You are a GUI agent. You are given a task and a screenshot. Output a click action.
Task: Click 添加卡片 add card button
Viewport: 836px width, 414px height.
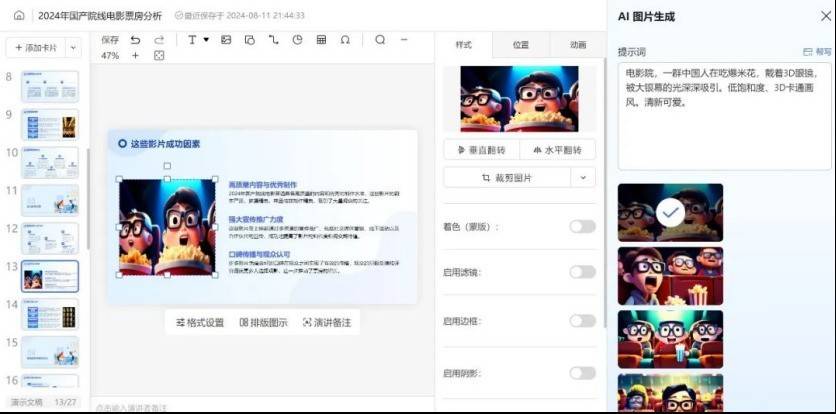tap(35, 48)
